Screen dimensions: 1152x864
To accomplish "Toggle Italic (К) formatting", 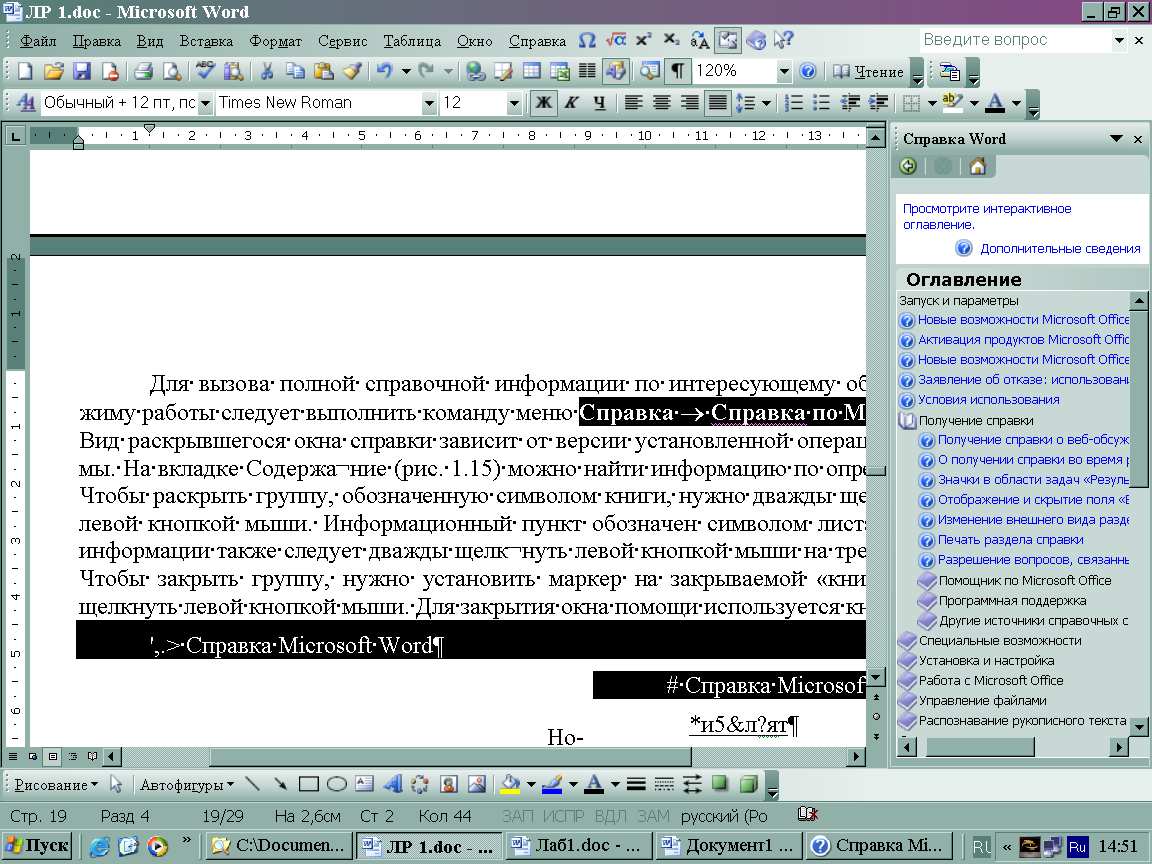I will click(x=572, y=103).
